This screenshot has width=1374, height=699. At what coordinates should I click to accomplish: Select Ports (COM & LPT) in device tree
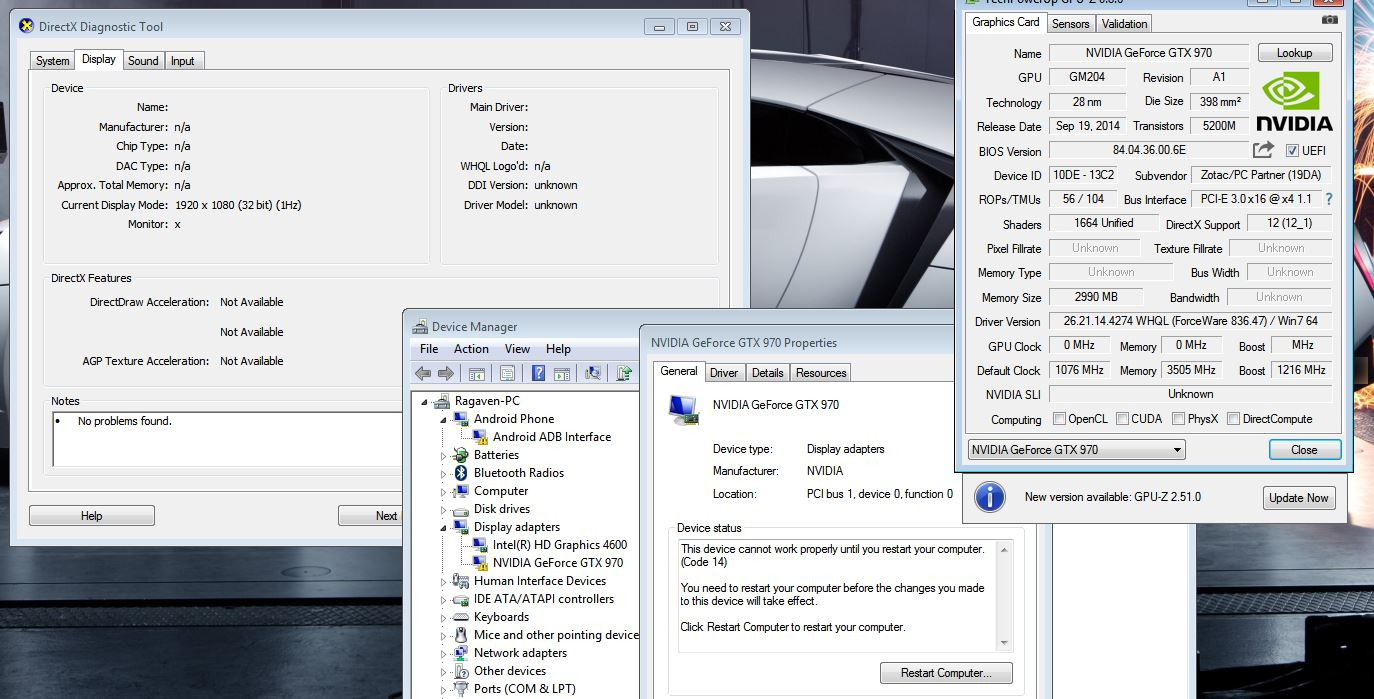pos(525,689)
